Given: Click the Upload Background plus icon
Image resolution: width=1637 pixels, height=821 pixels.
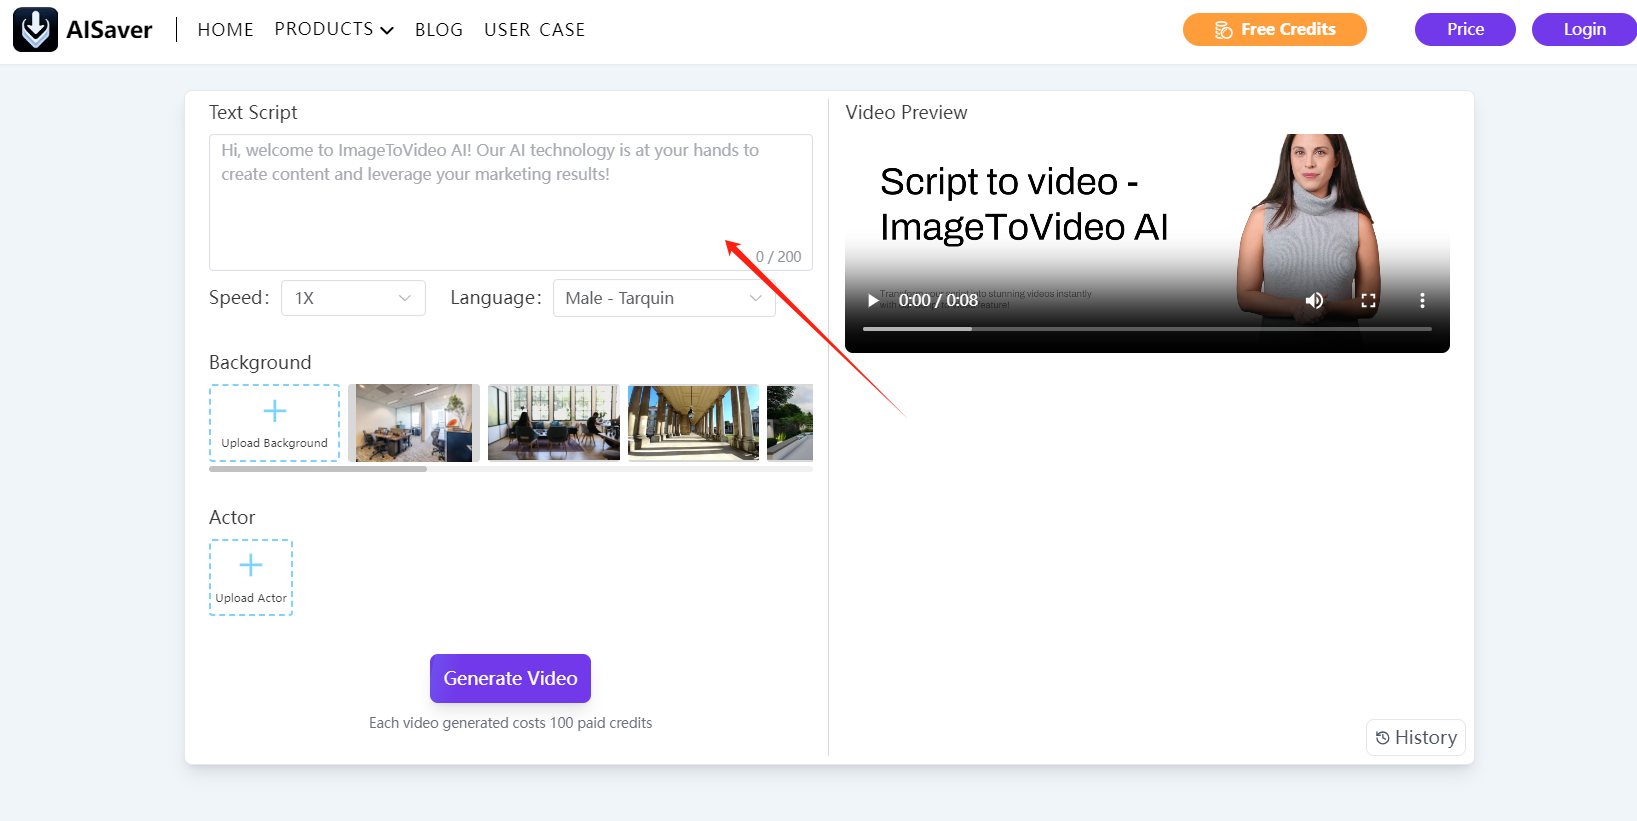Looking at the screenshot, I should click(x=275, y=411).
